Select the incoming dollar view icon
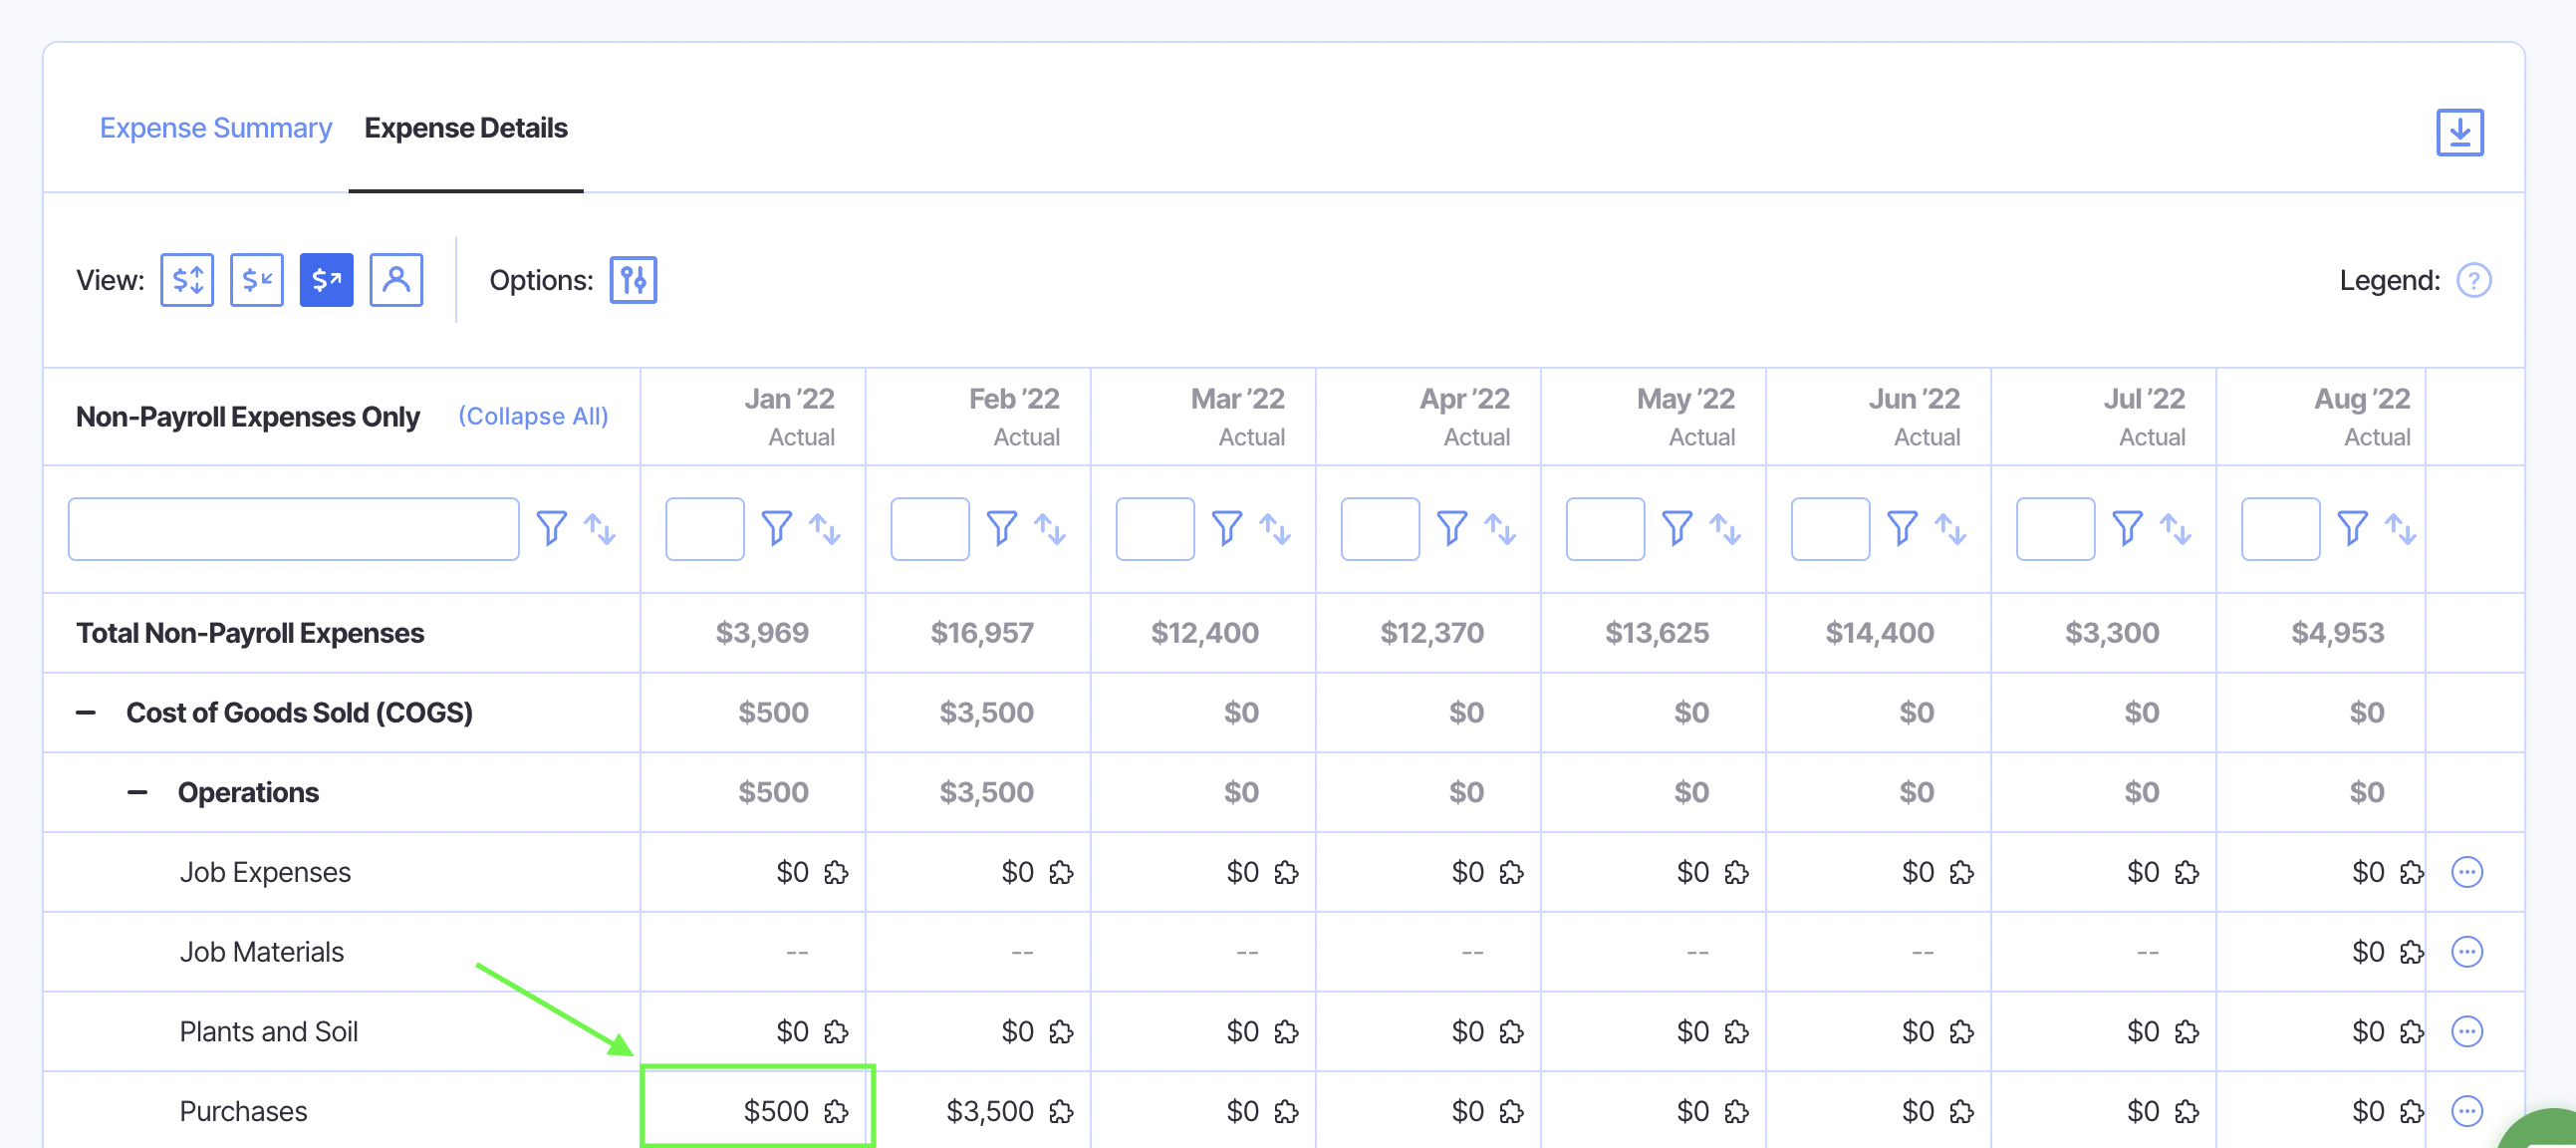Viewport: 2576px width, 1148px height. click(257, 280)
